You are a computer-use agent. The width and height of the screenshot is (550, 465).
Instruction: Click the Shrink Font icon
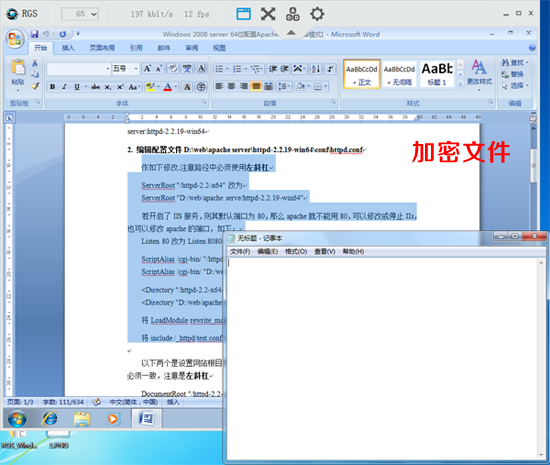click(x=159, y=69)
